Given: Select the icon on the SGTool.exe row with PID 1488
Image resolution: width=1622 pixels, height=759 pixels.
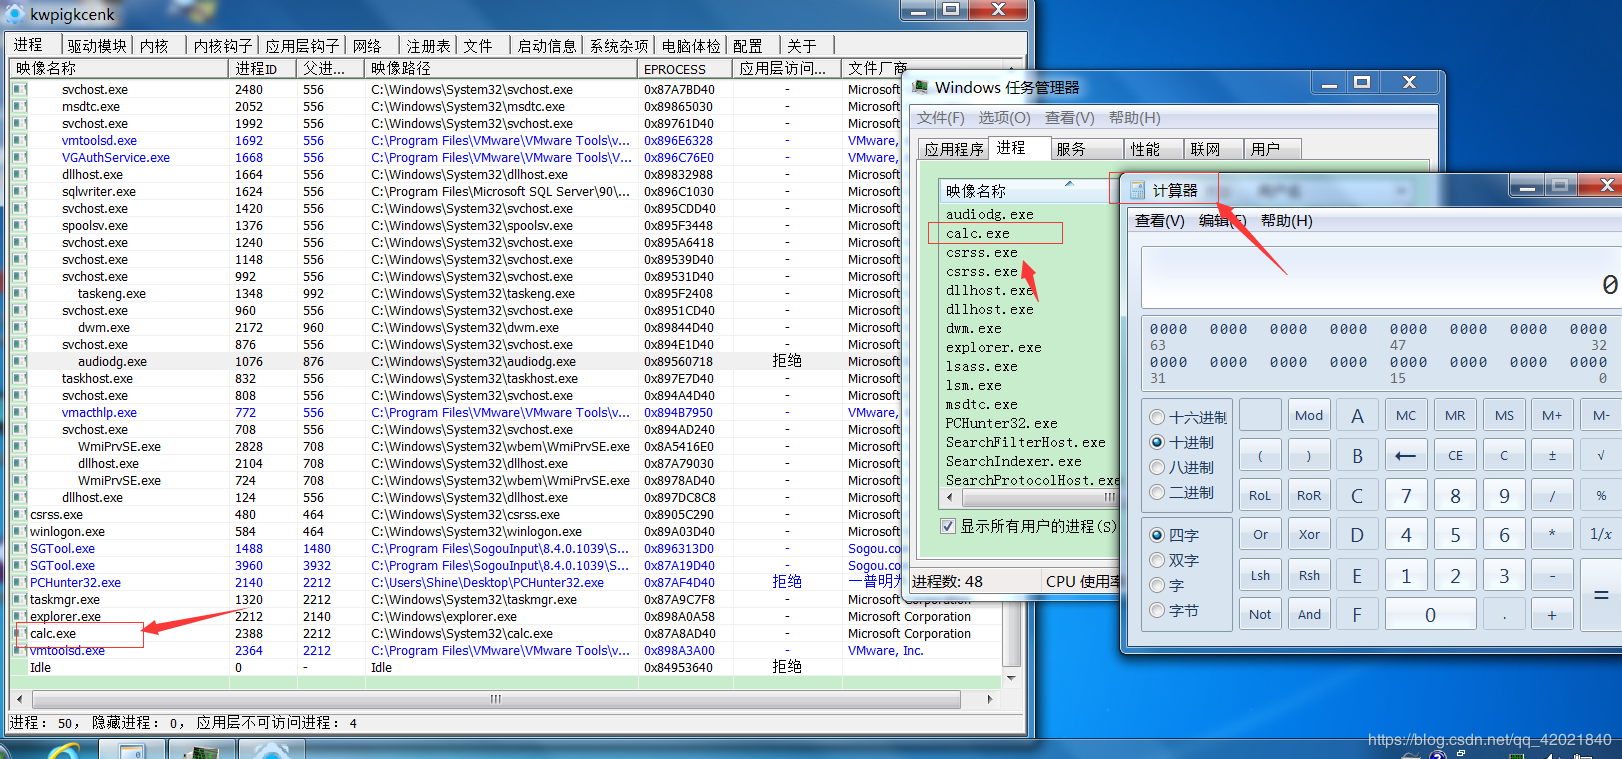Looking at the screenshot, I should (19, 549).
